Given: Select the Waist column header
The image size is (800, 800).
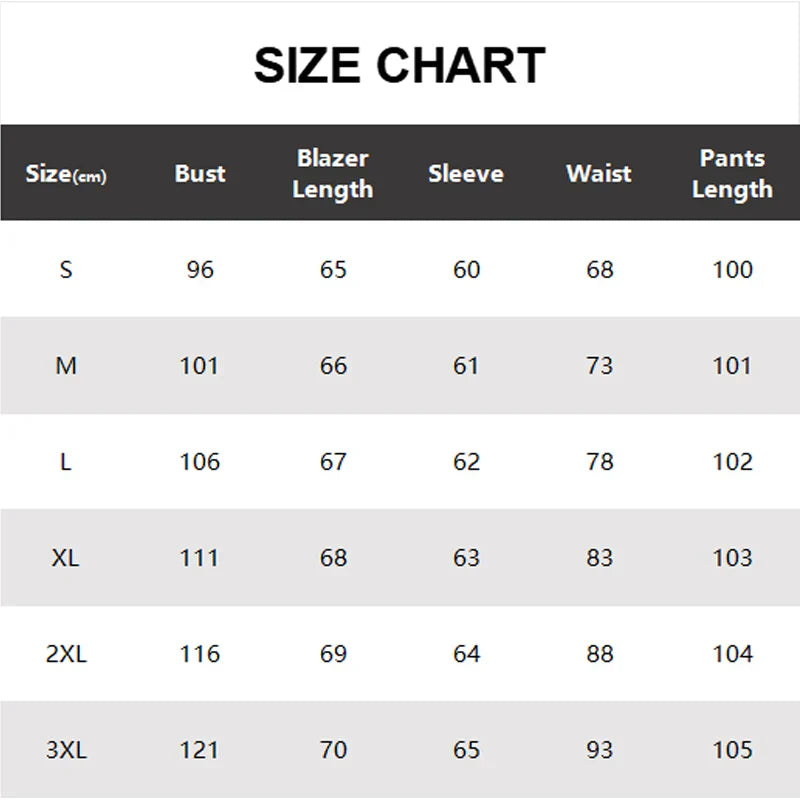Looking at the screenshot, I should click(x=599, y=173).
